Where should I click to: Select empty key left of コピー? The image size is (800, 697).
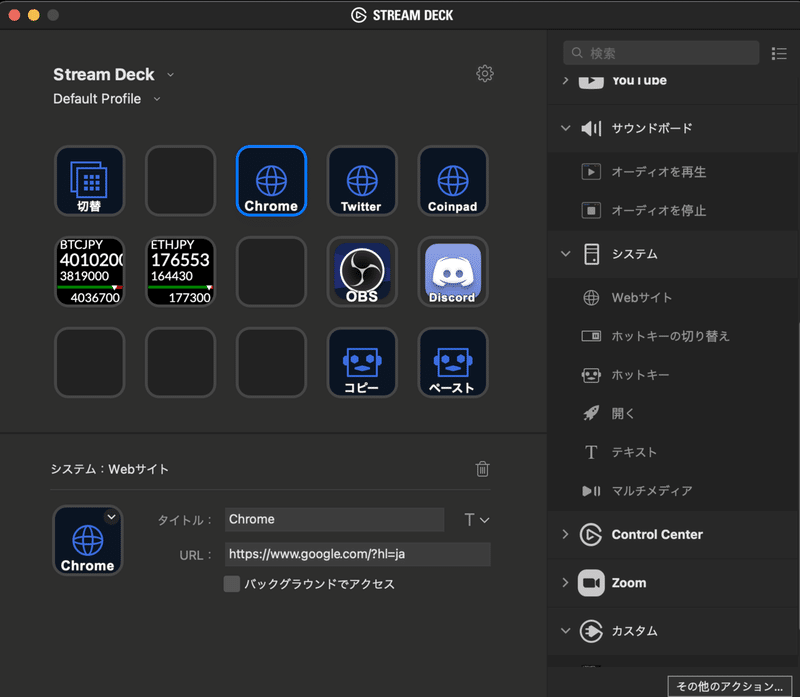coord(271,362)
